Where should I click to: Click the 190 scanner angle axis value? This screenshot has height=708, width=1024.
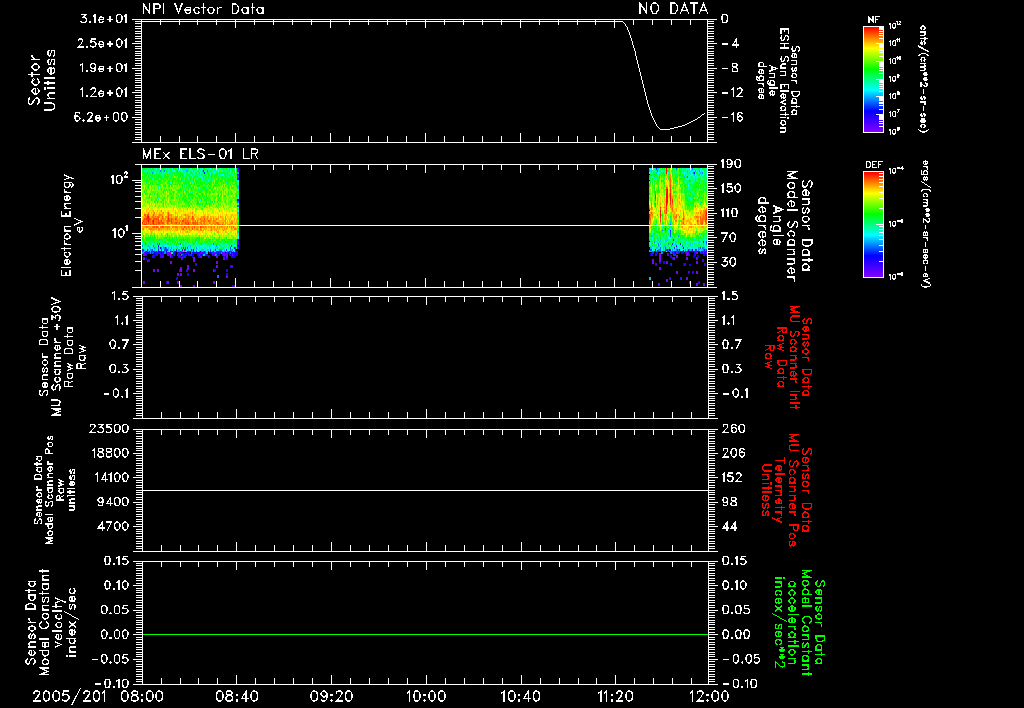[x=731, y=165]
